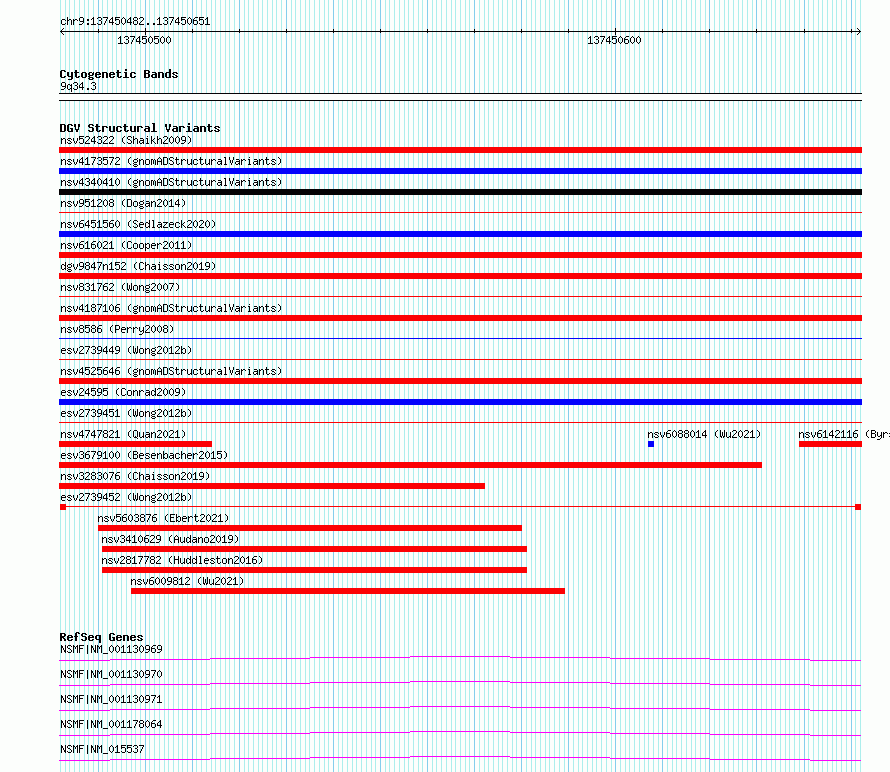Click nsv3410629 (Audano2019) label

(x=170, y=539)
